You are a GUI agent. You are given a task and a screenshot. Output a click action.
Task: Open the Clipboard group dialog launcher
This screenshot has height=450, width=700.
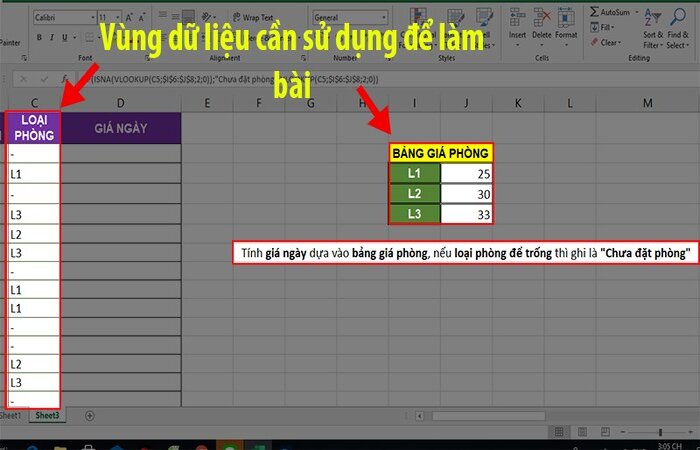[24, 58]
